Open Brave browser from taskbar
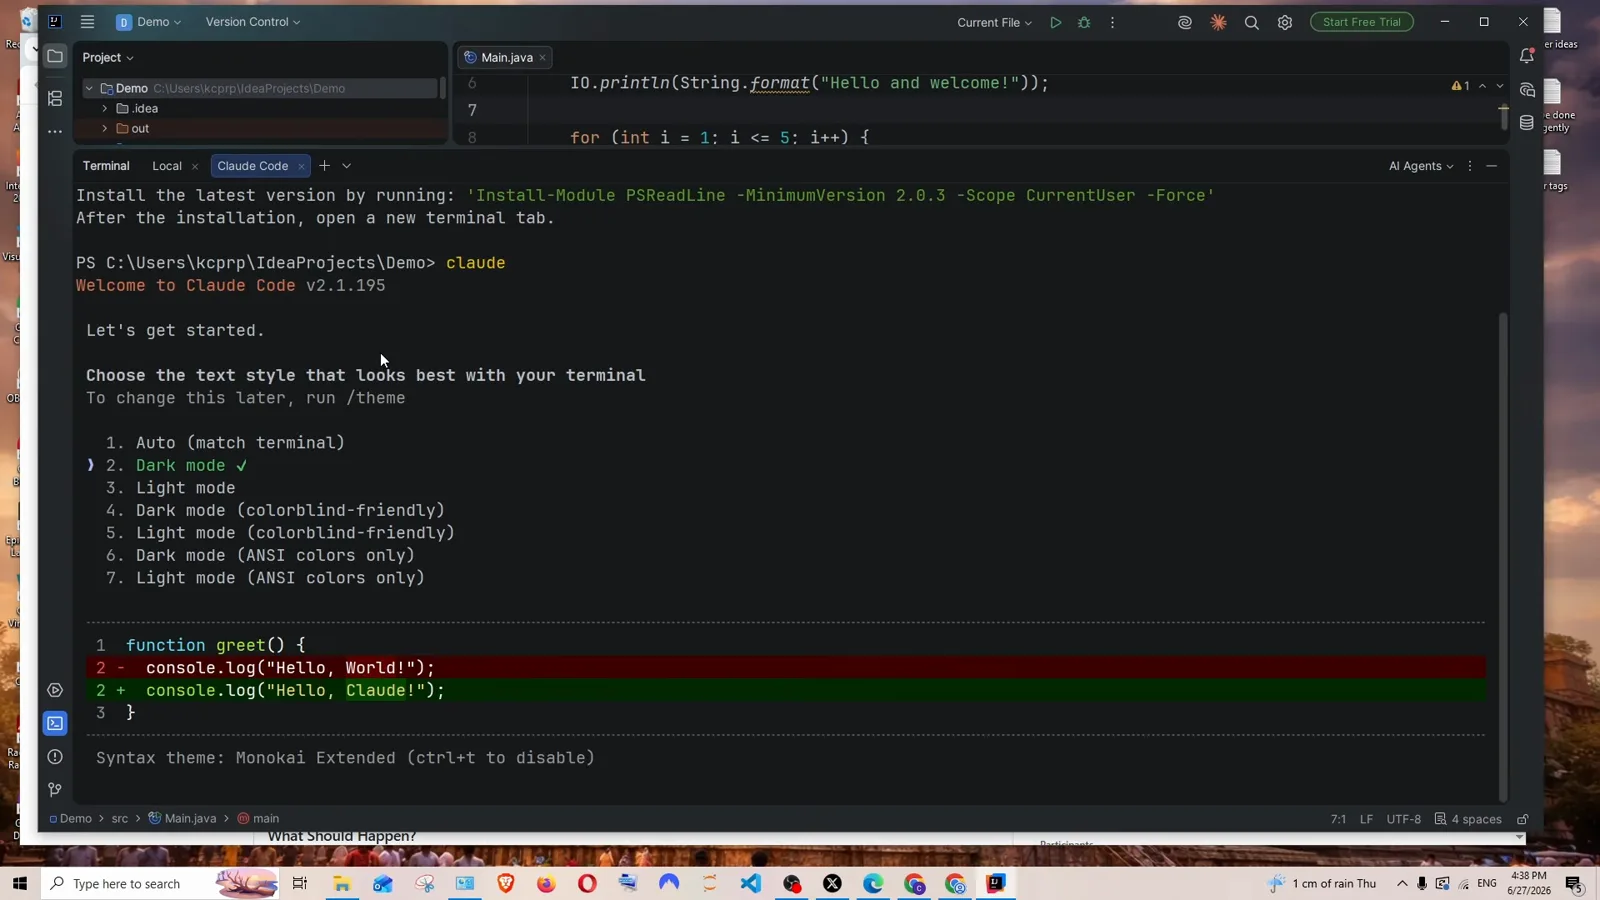 (x=505, y=883)
